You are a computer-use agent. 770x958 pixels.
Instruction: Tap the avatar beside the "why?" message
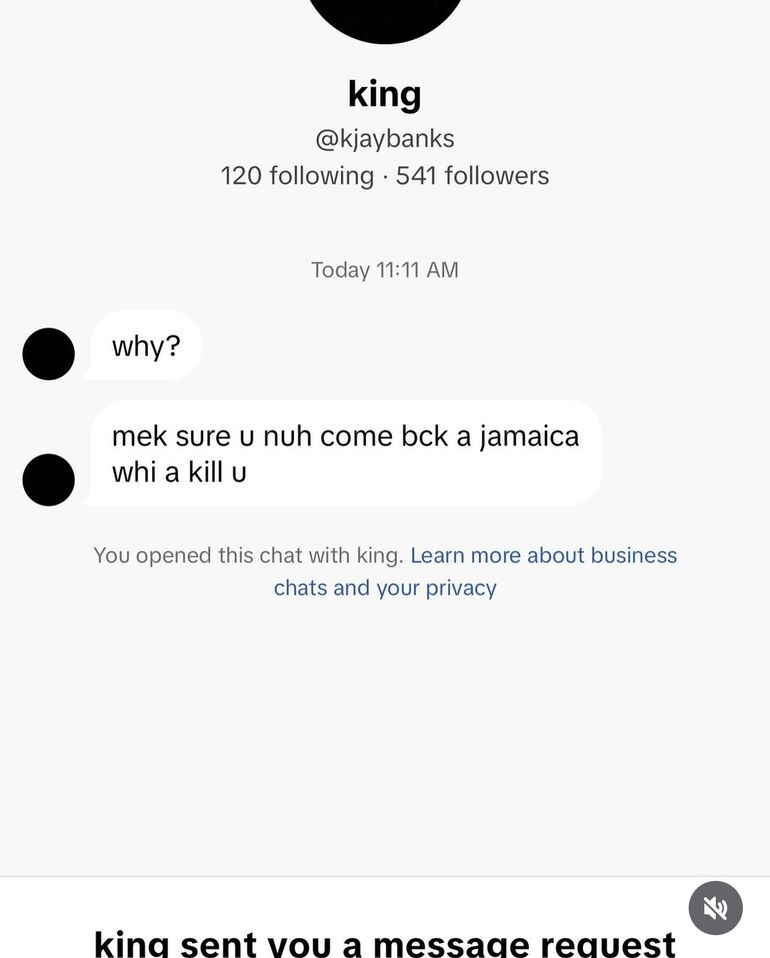click(48, 354)
